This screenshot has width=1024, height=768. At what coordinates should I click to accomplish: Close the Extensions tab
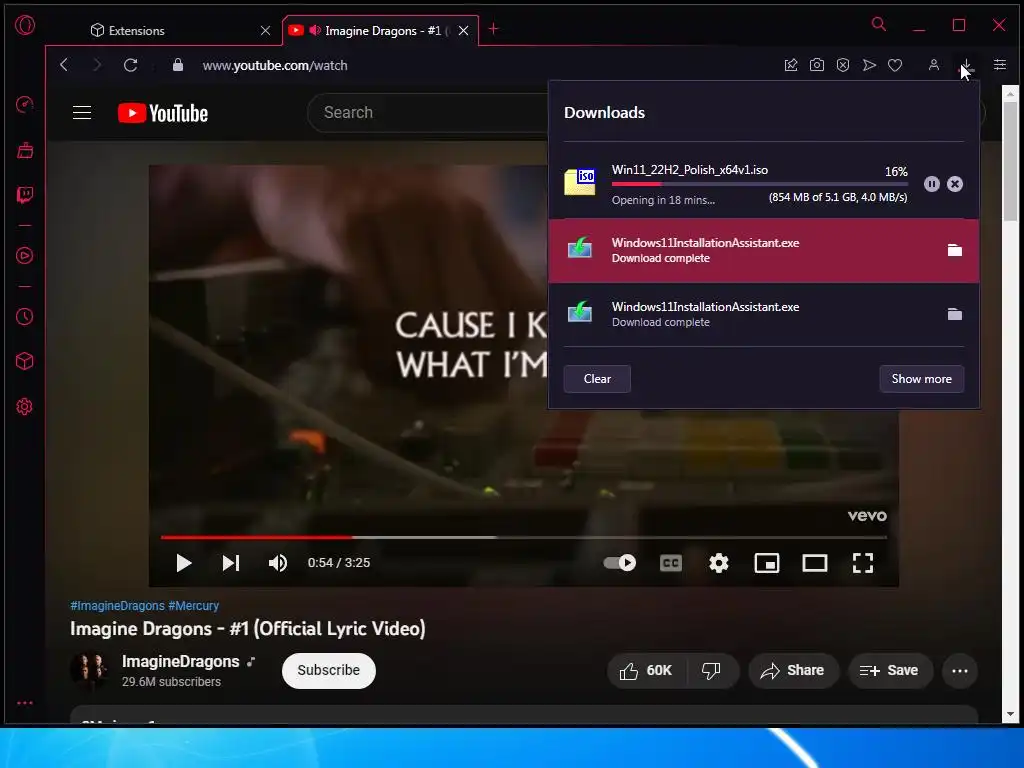(x=265, y=31)
